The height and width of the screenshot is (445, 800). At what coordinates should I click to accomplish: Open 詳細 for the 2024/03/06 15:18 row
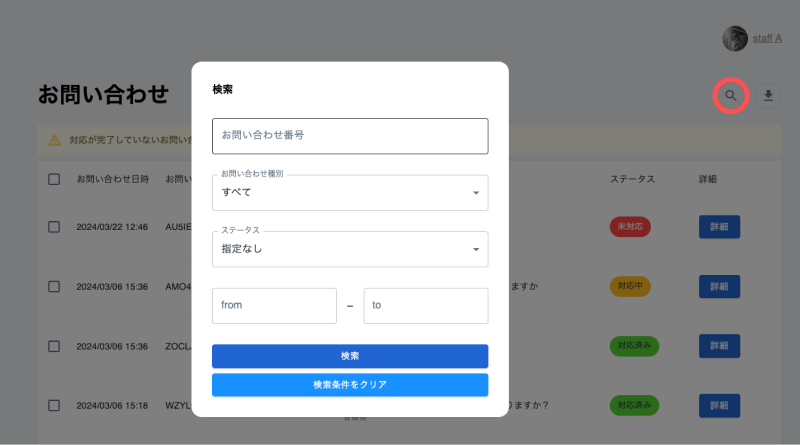[719, 405]
